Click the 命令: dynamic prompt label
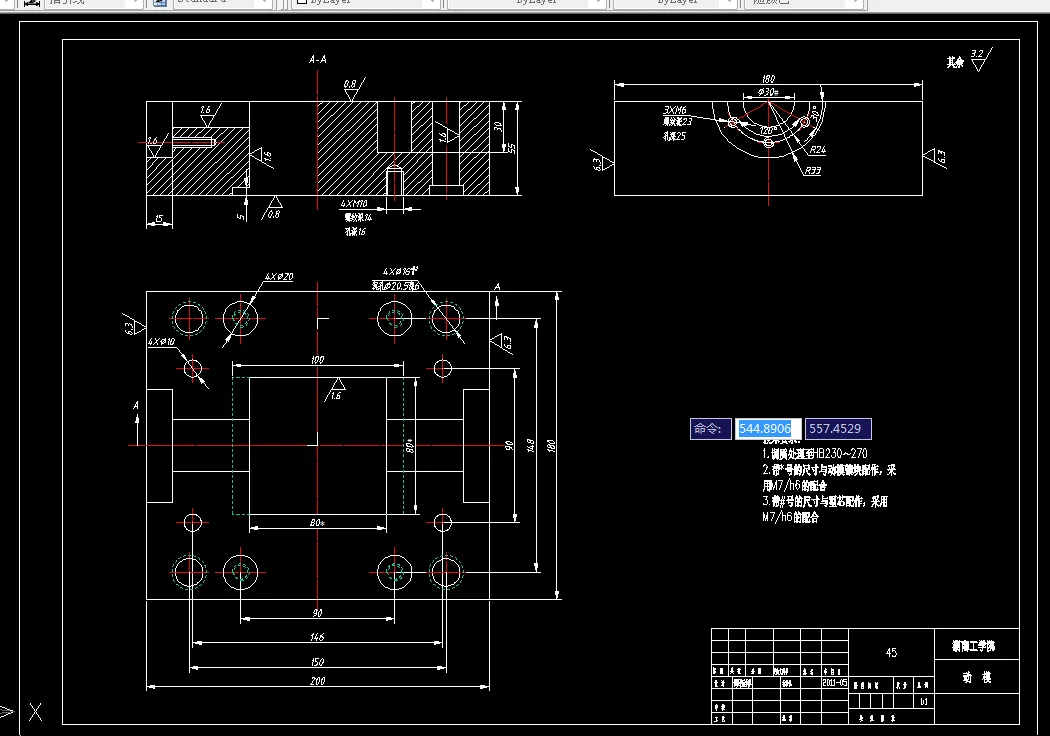Image resolution: width=1050 pixels, height=736 pixels. (710, 429)
